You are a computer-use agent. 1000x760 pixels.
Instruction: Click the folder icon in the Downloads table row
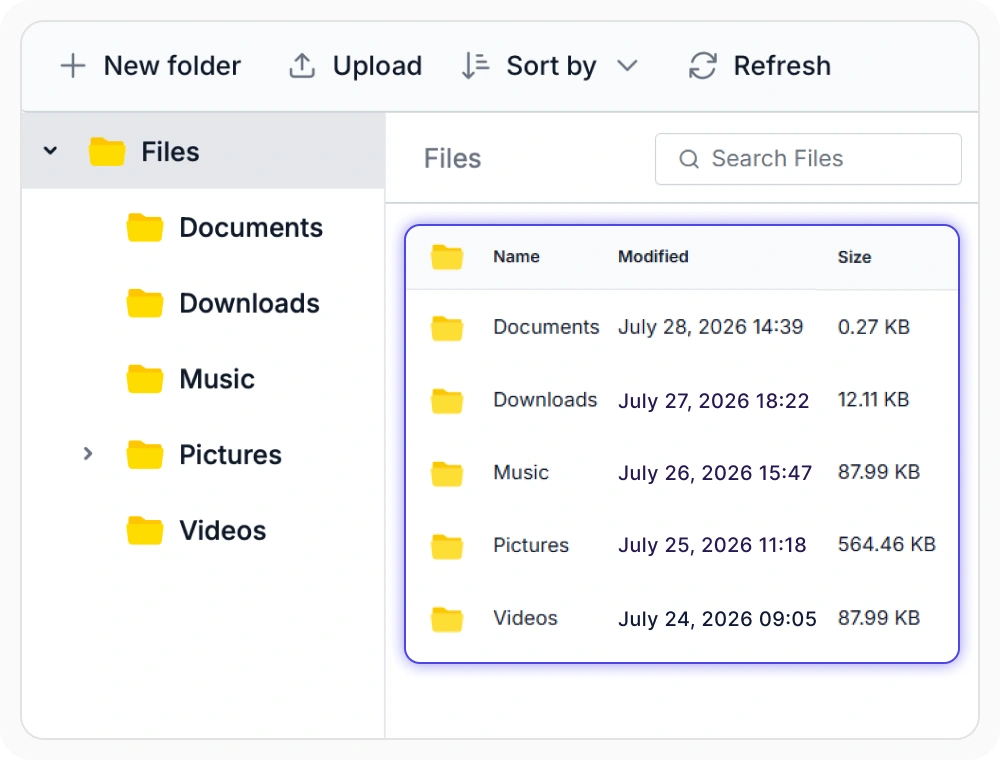(x=447, y=401)
